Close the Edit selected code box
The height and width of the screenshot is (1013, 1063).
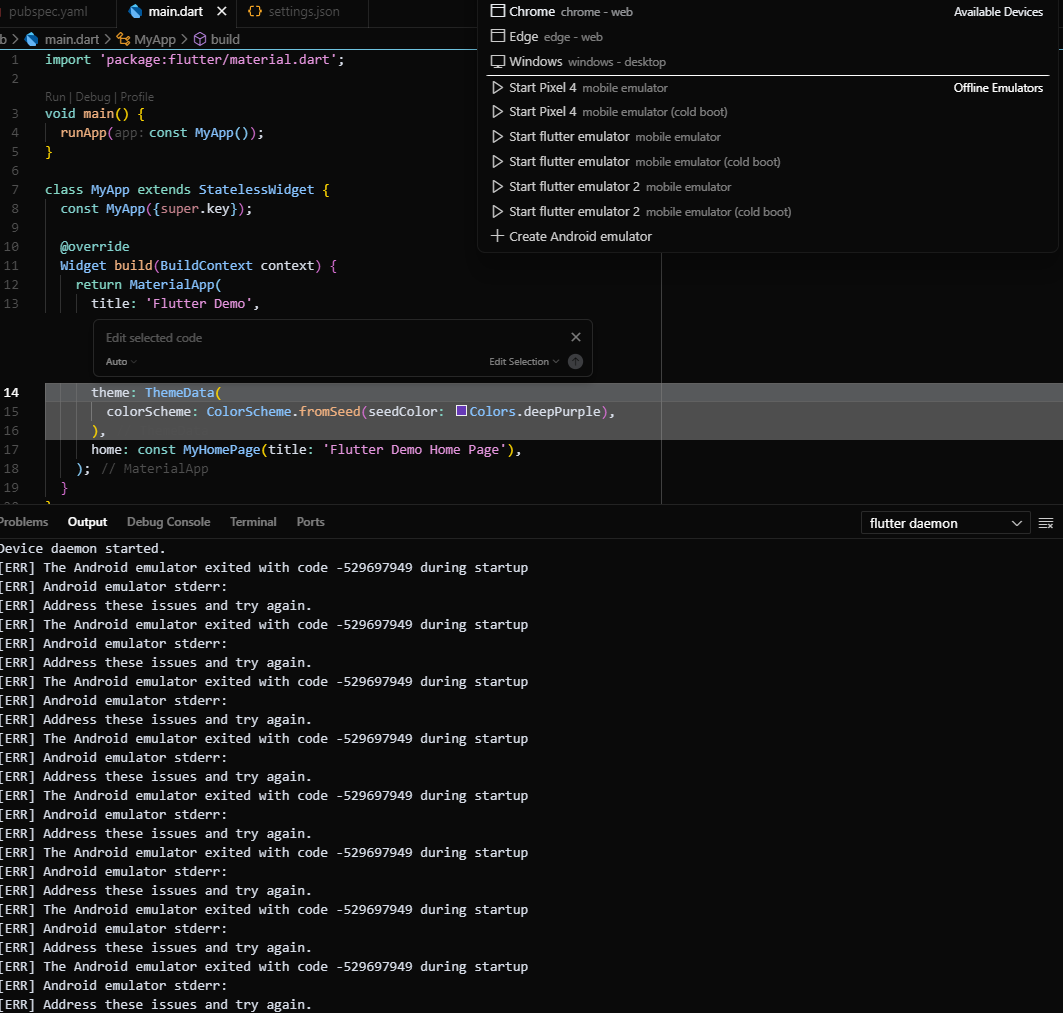576,337
